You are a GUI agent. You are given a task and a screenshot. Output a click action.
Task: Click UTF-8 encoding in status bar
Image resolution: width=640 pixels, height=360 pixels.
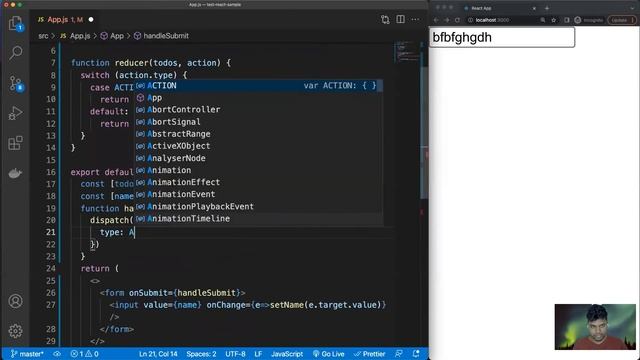[236, 354]
